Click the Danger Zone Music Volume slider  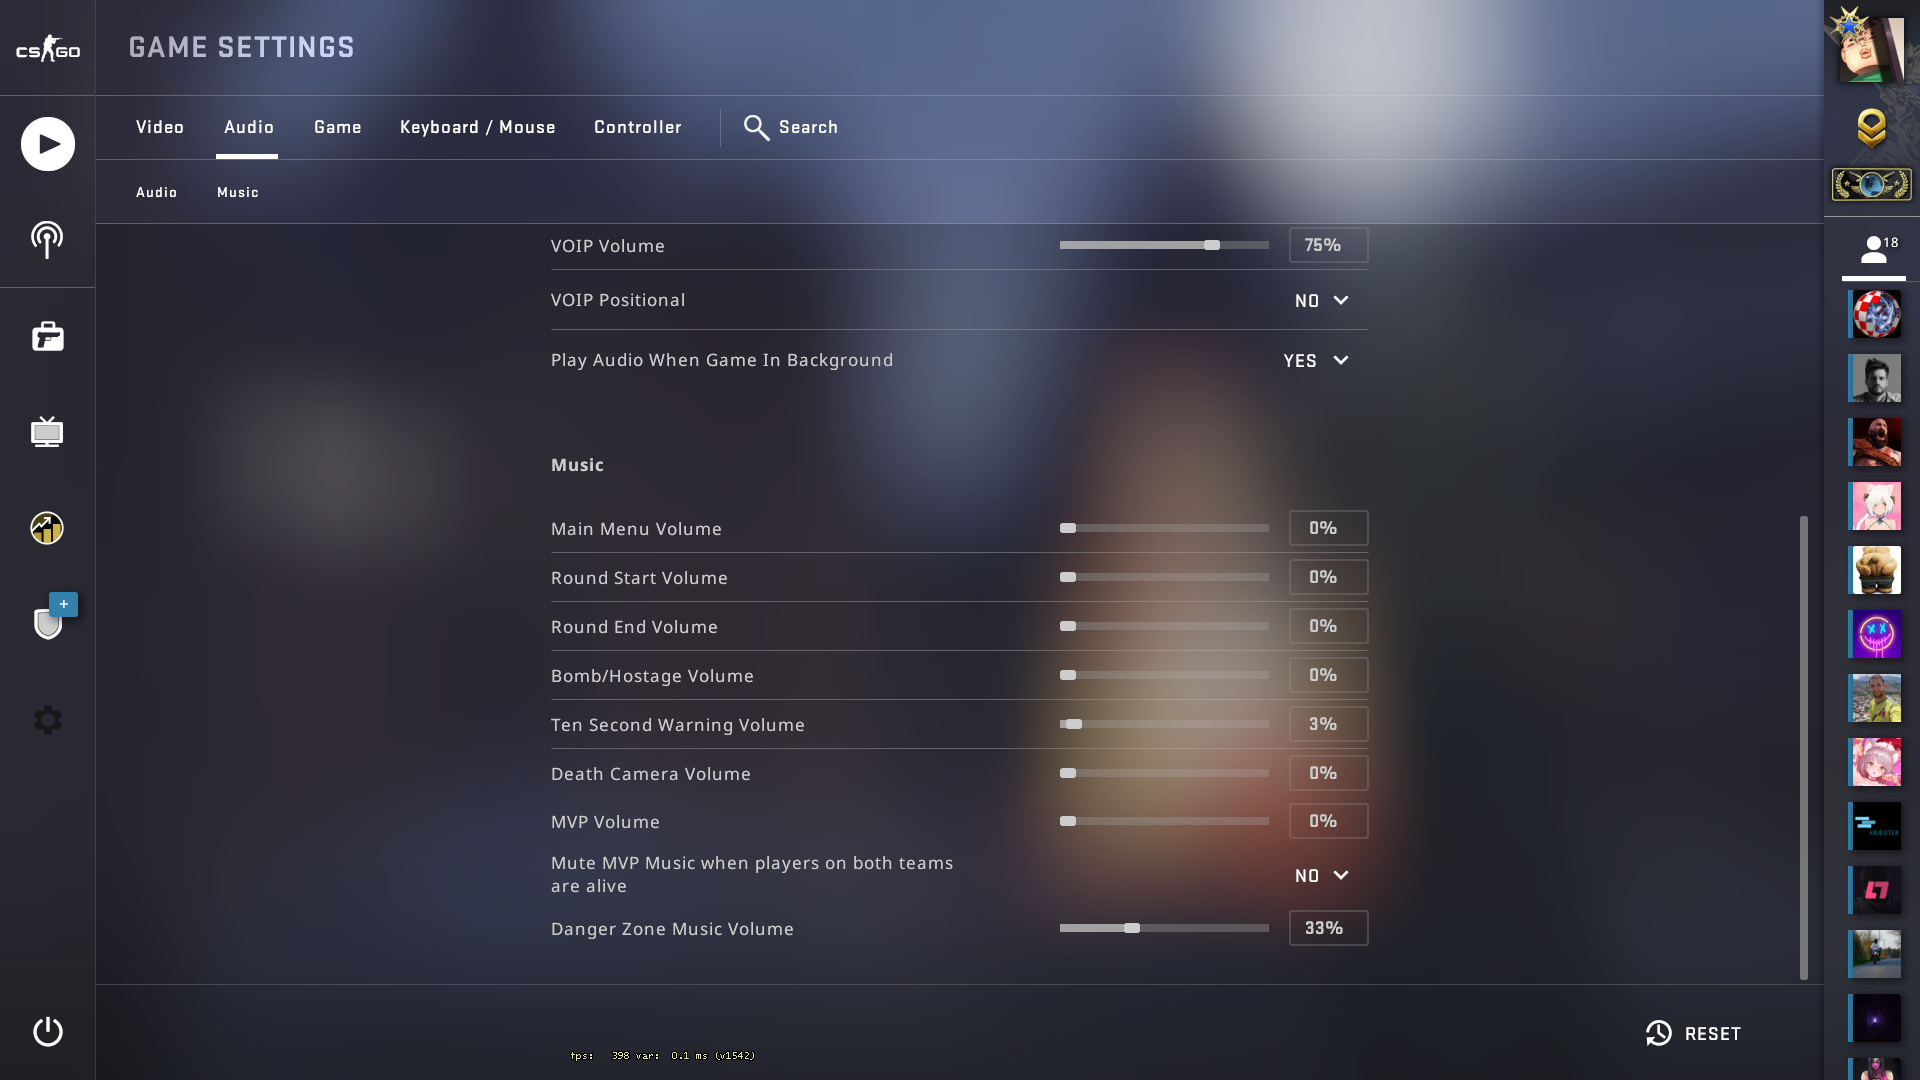click(1164, 928)
